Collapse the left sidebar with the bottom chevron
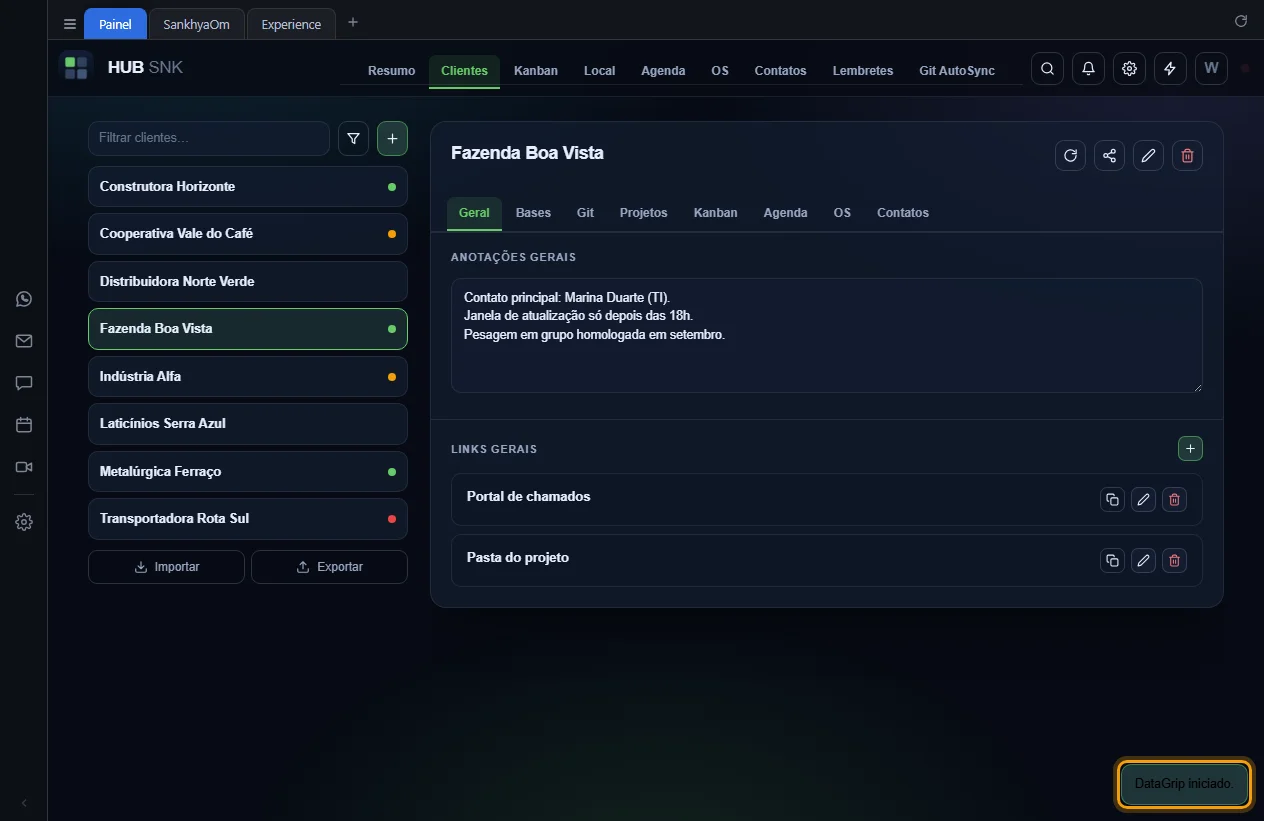The width and height of the screenshot is (1264, 821). [24, 803]
